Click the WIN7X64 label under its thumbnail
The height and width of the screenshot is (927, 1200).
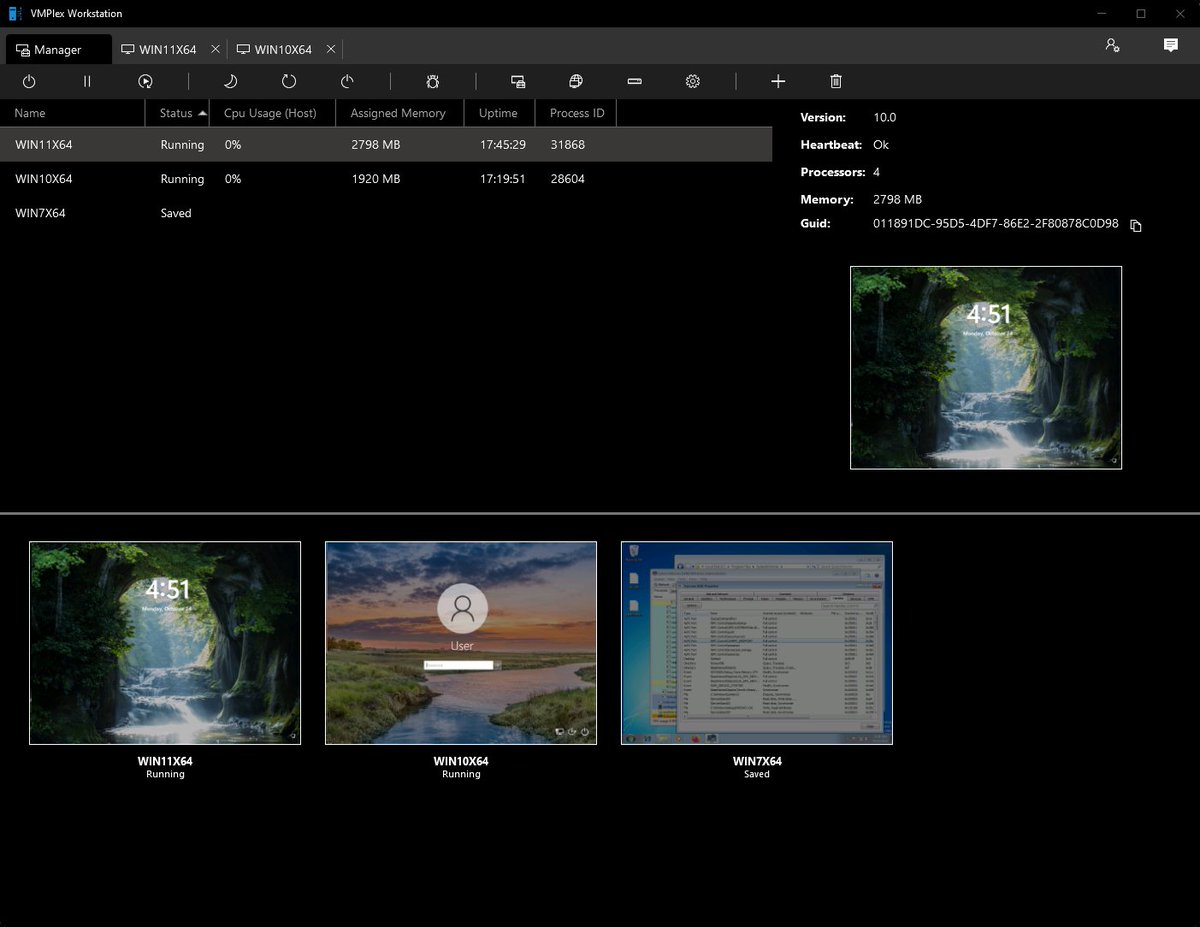(757, 761)
